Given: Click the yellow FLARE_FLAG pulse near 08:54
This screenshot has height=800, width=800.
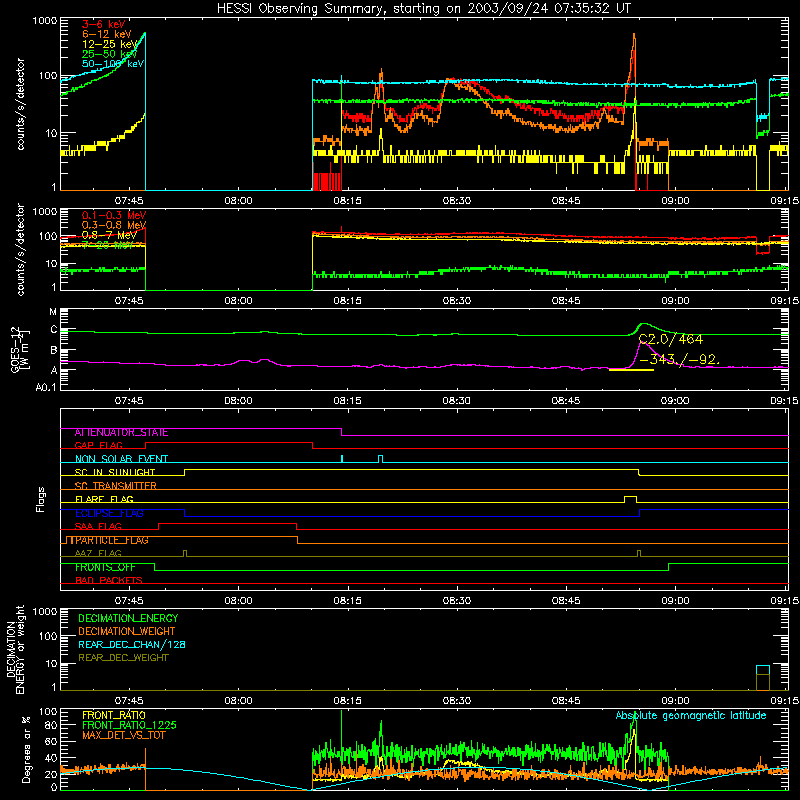Looking at the screenshot, I should pyautogui.click(x=631, y=499).
